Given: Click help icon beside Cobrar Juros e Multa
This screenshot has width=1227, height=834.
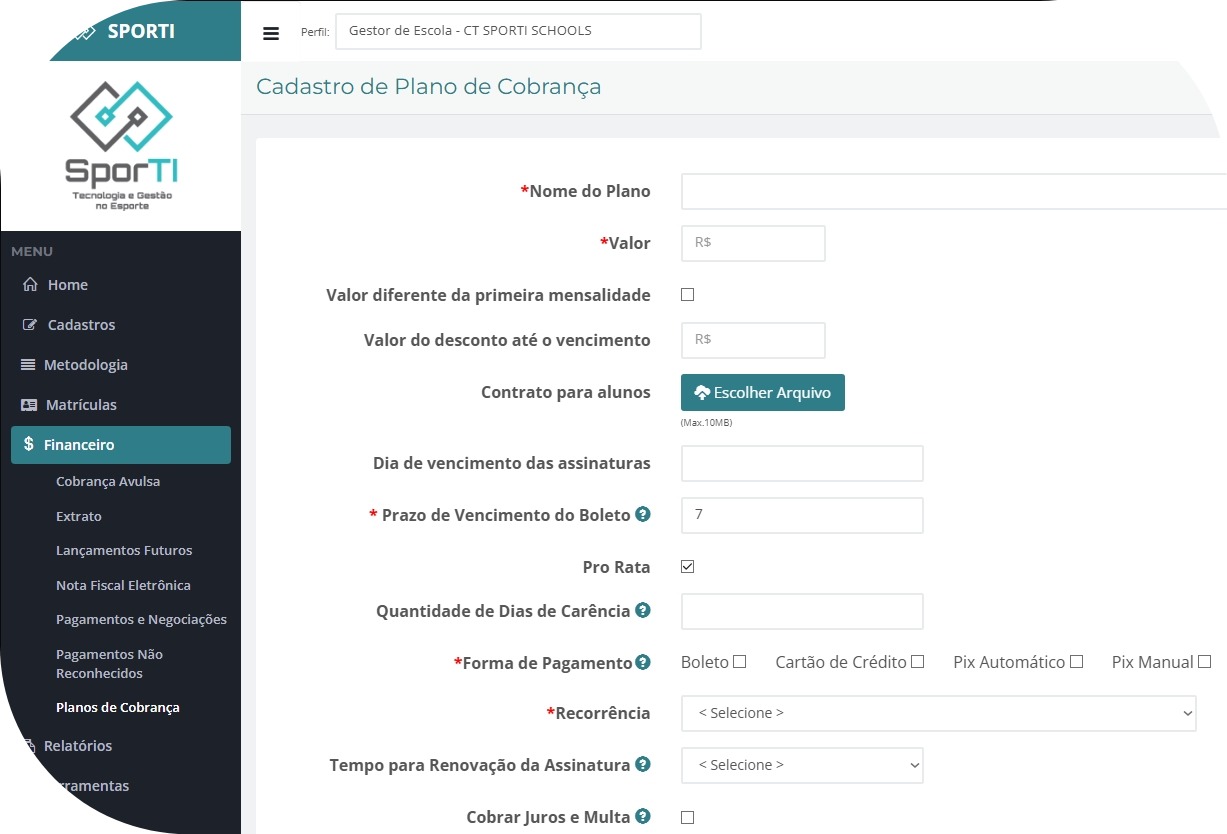Looking at the screenshot, I should [x=643, y=816].
